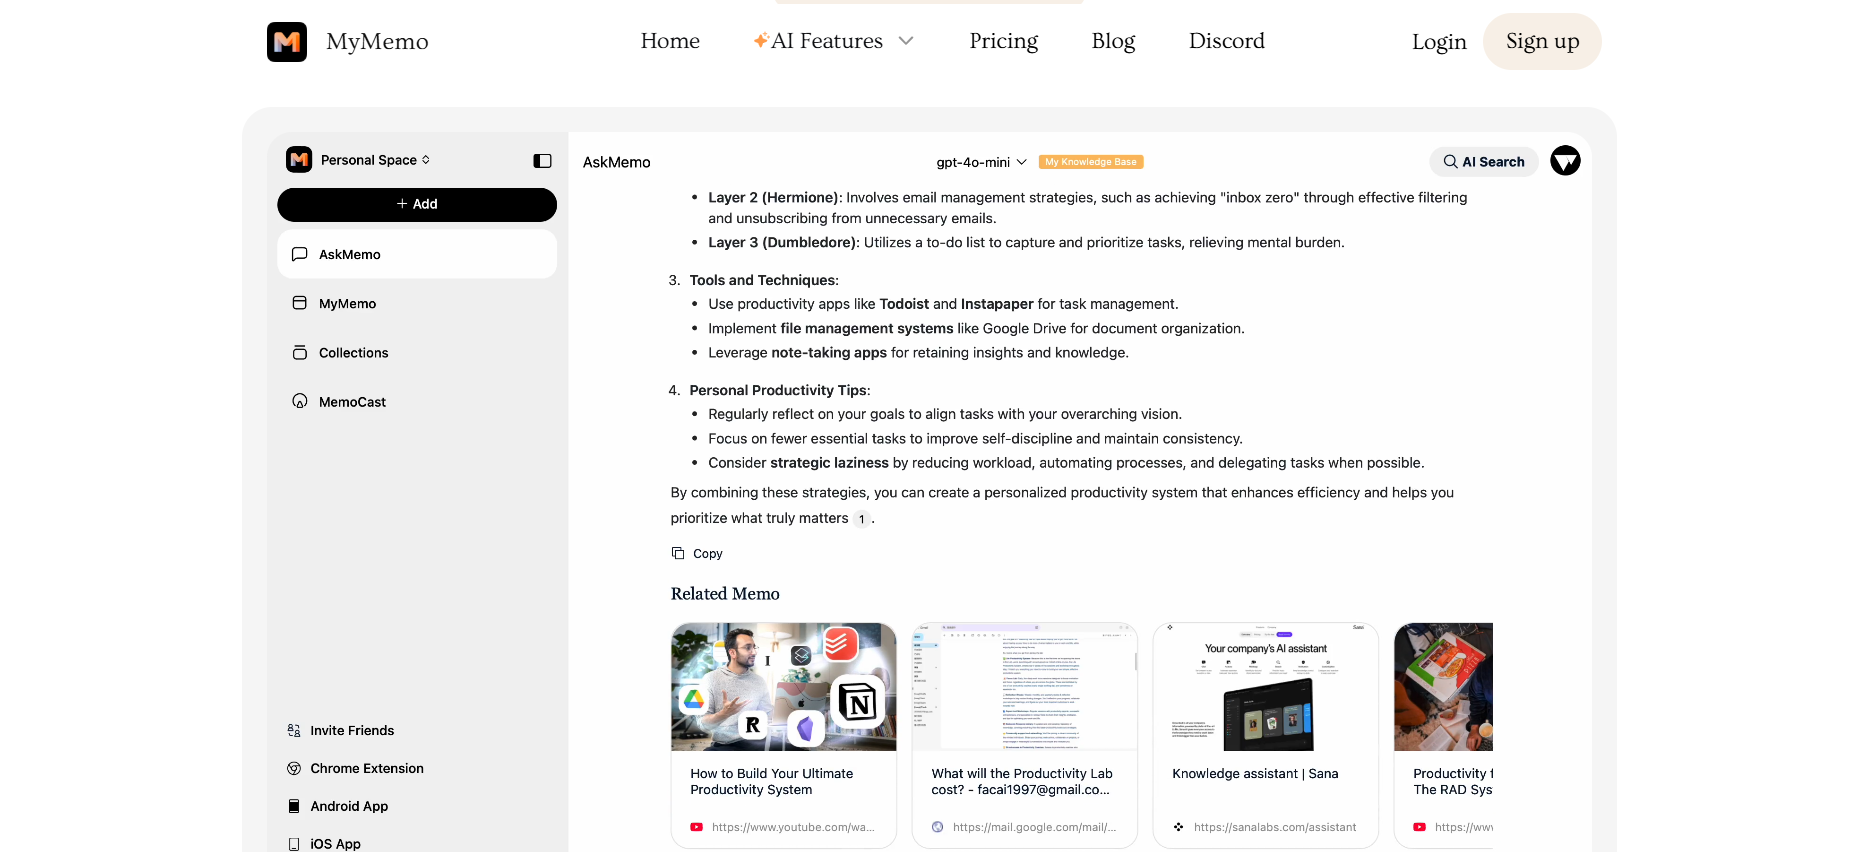Screen dimensions: 1851x852
Task: Copy the answer using the Copy button
Action: click(x=697, y=553)
